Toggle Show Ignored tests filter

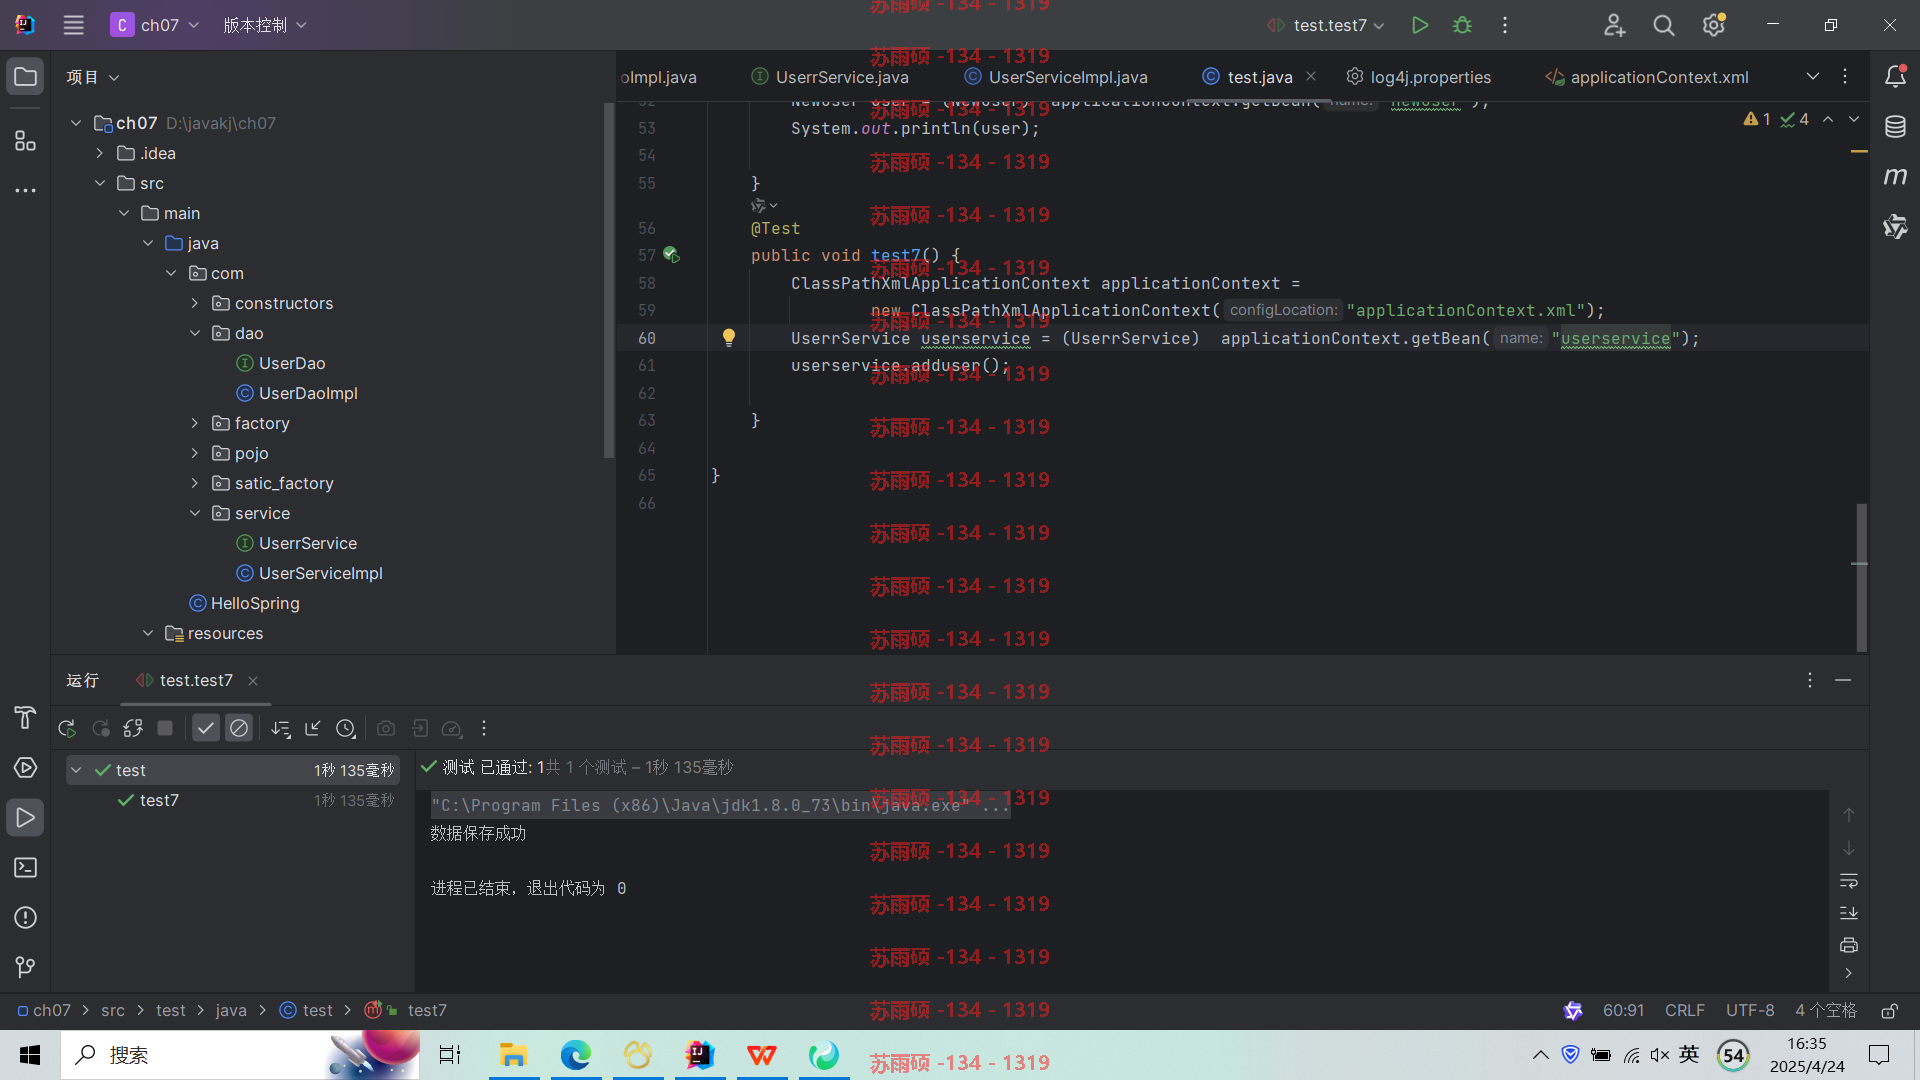[239, 729]
